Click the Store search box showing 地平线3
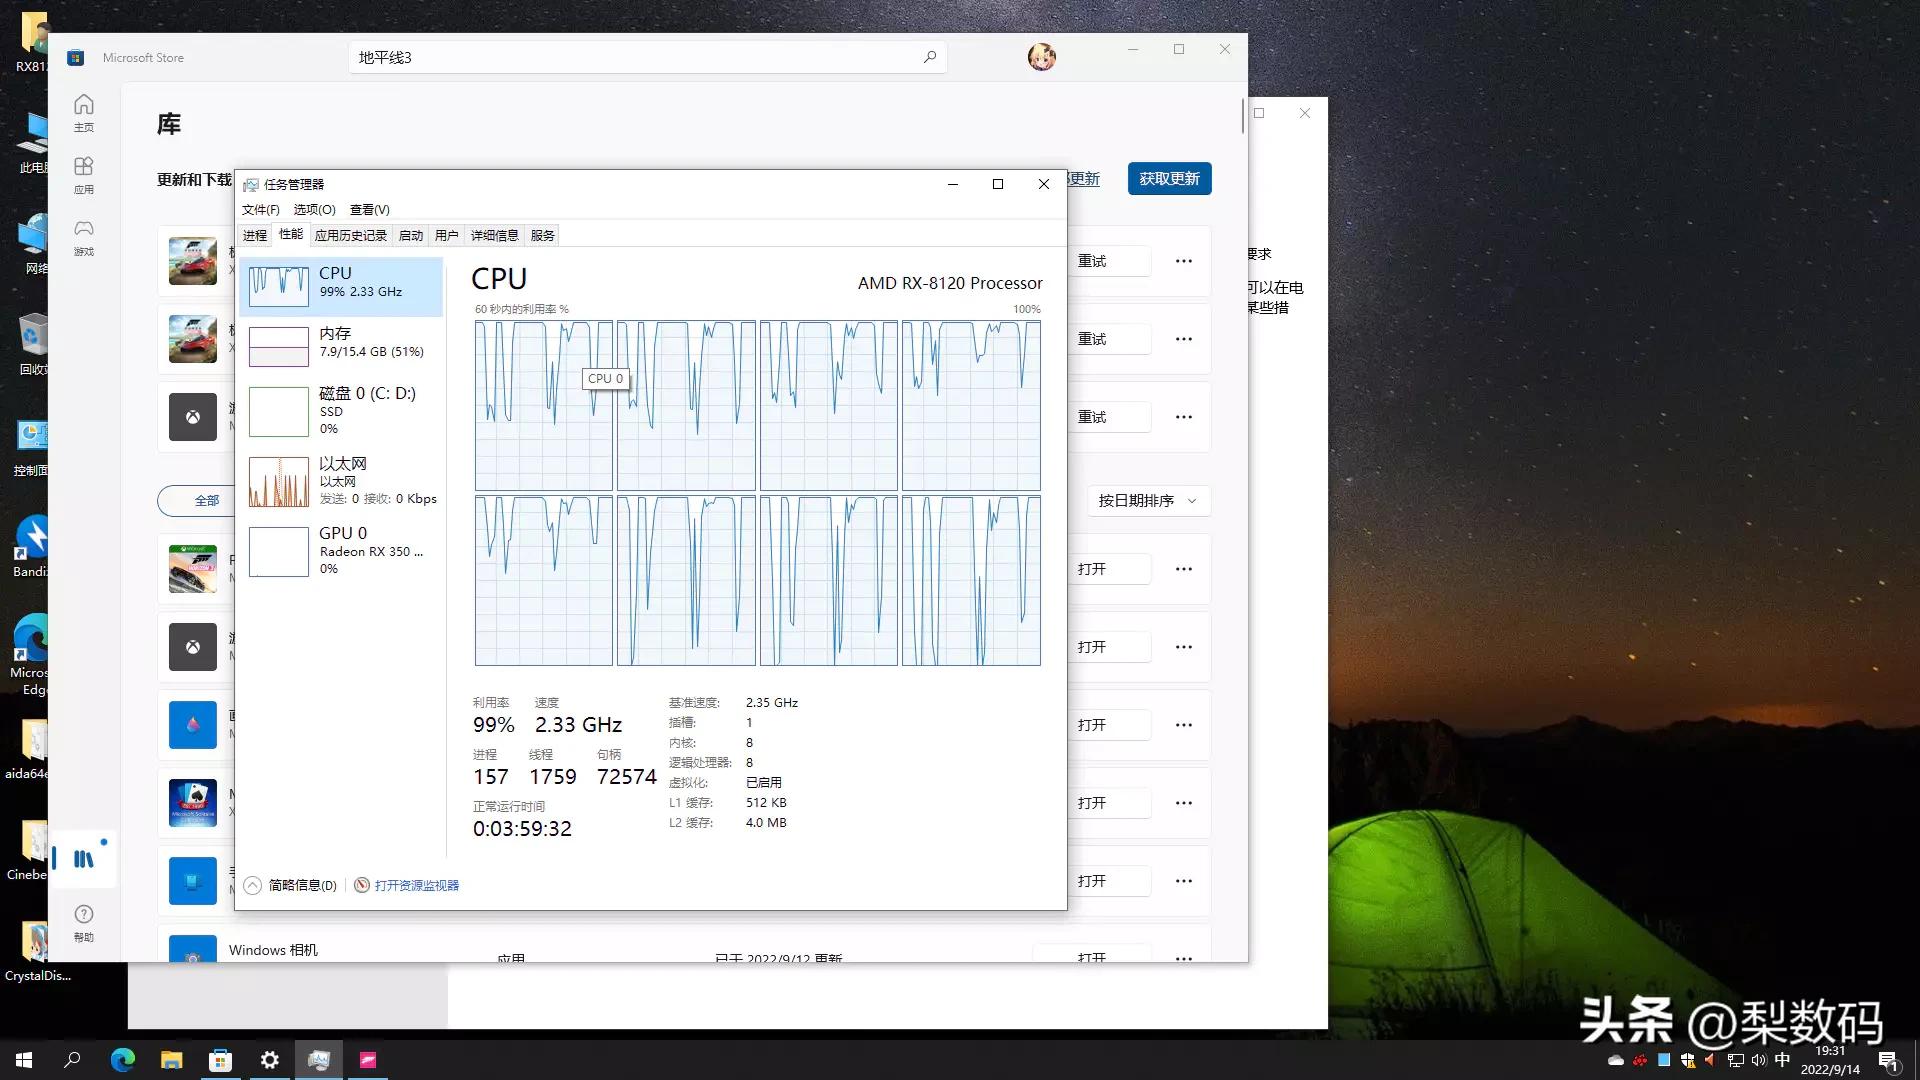The width and height of the screenshot is (1920, 1080). (648, 57)
